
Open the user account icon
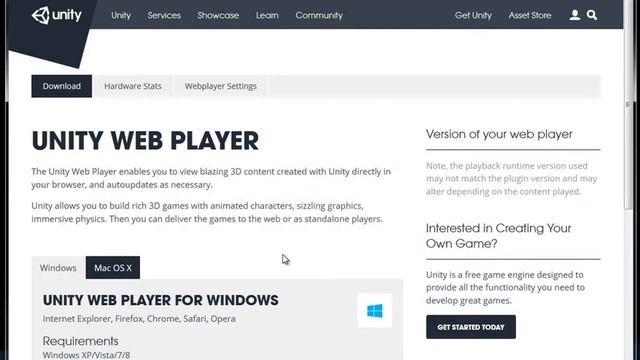[x=575, y=15]
